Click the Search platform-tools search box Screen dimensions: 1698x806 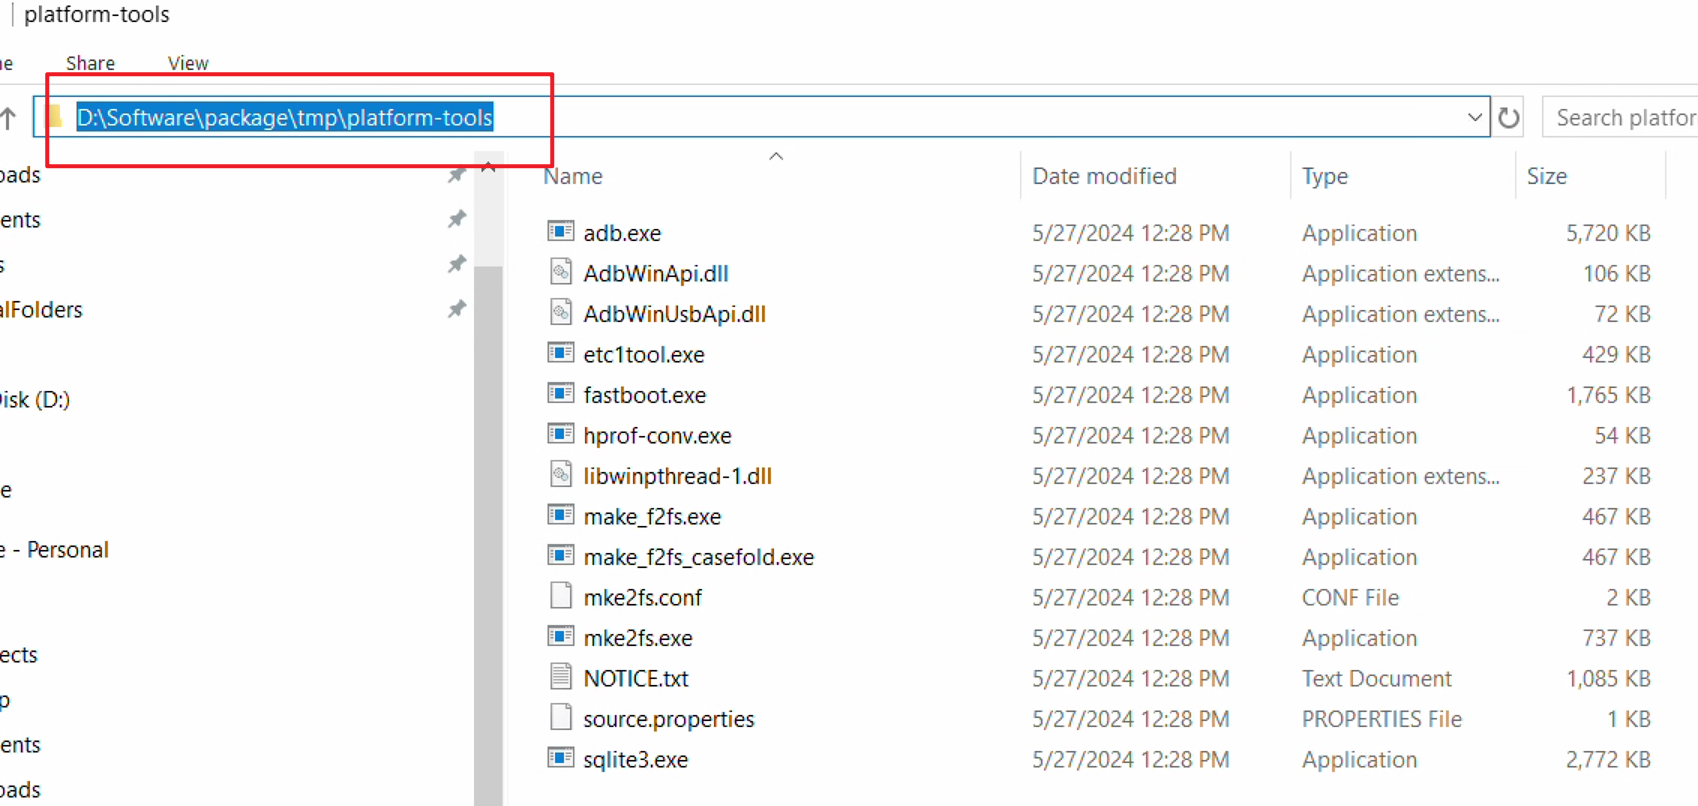(1624, 118)
